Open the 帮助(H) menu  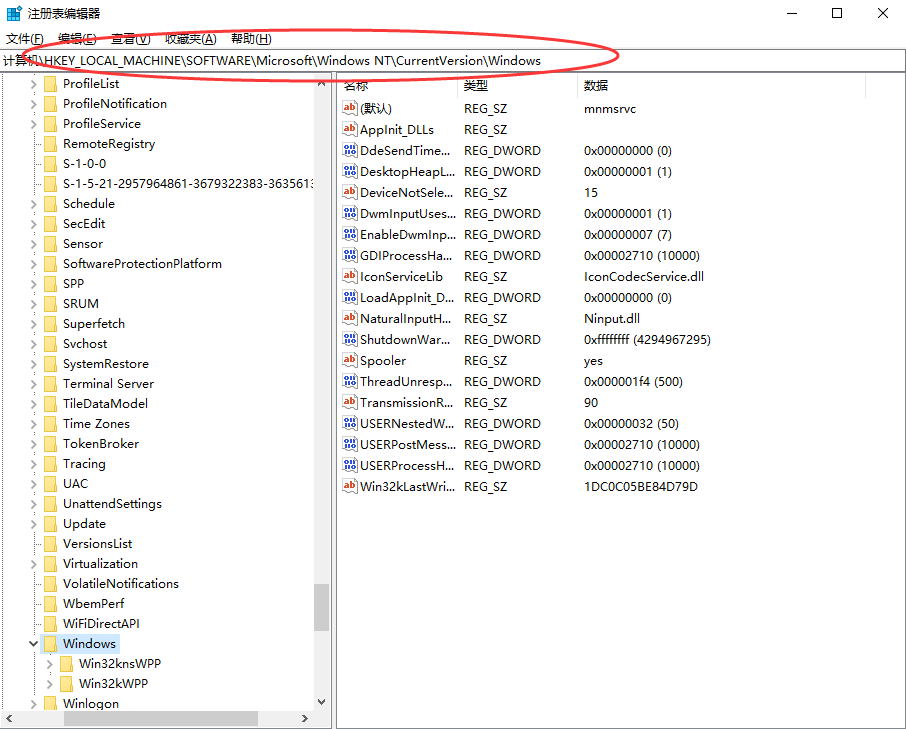(x=251, y=39)
